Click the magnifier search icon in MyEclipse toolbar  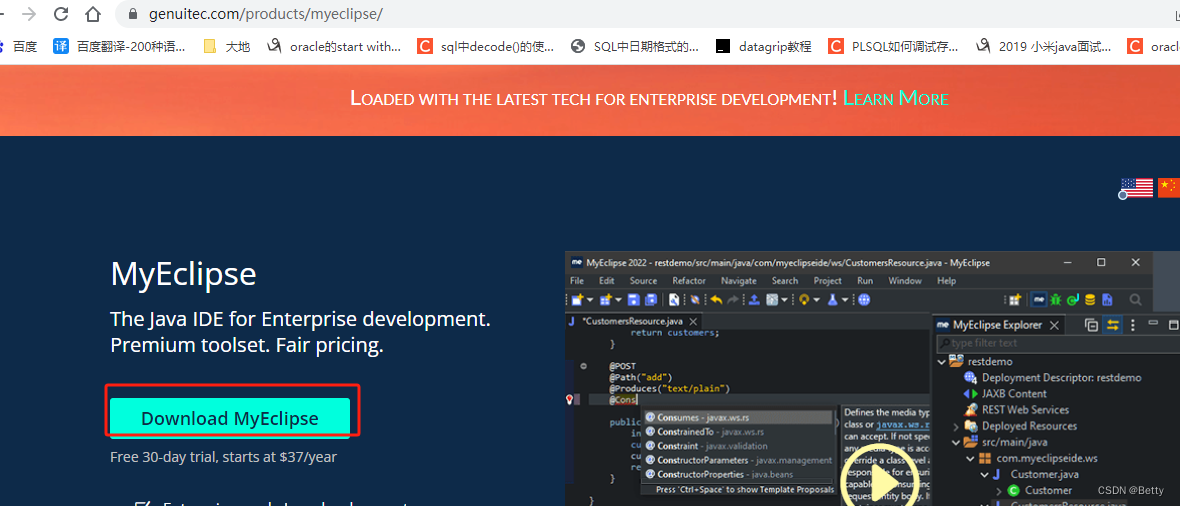point(1135,300)
